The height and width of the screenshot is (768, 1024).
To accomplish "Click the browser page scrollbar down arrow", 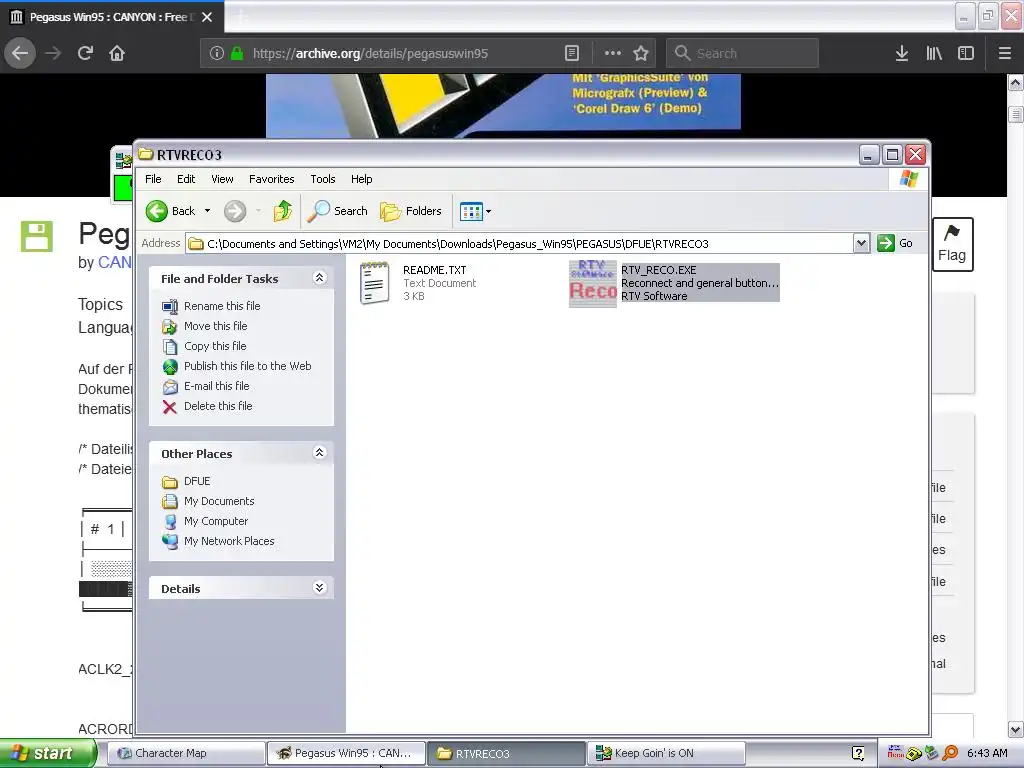I will (1016, 729).
